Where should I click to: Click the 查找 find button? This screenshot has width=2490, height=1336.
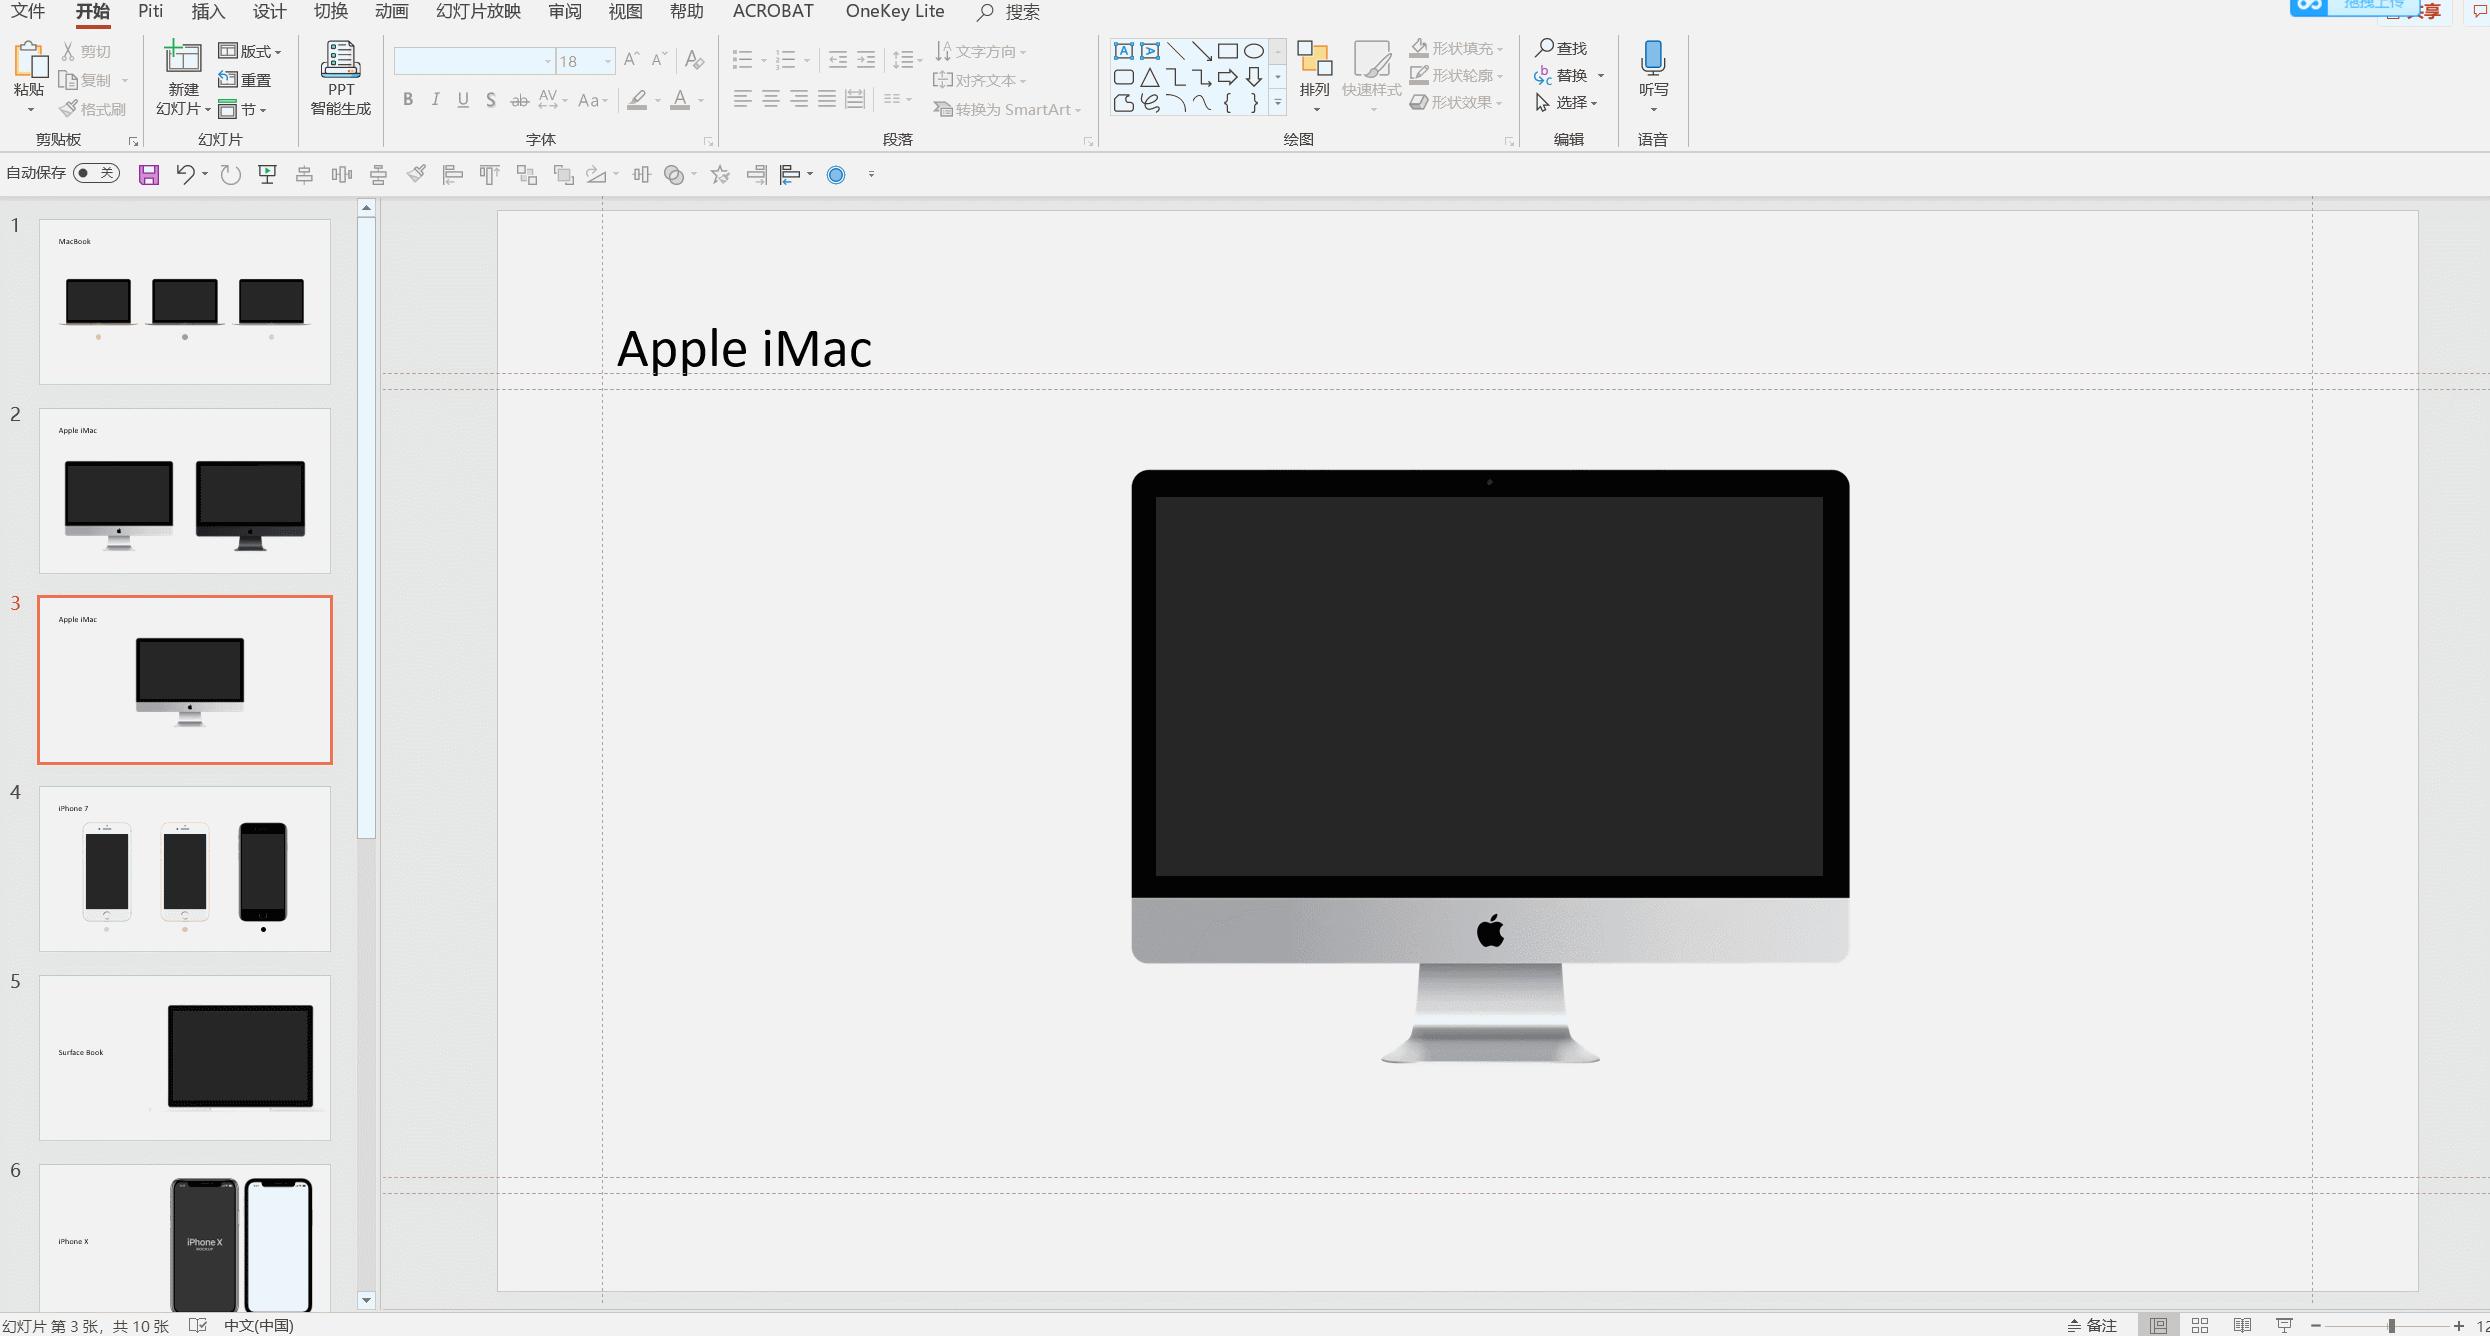1561,48
